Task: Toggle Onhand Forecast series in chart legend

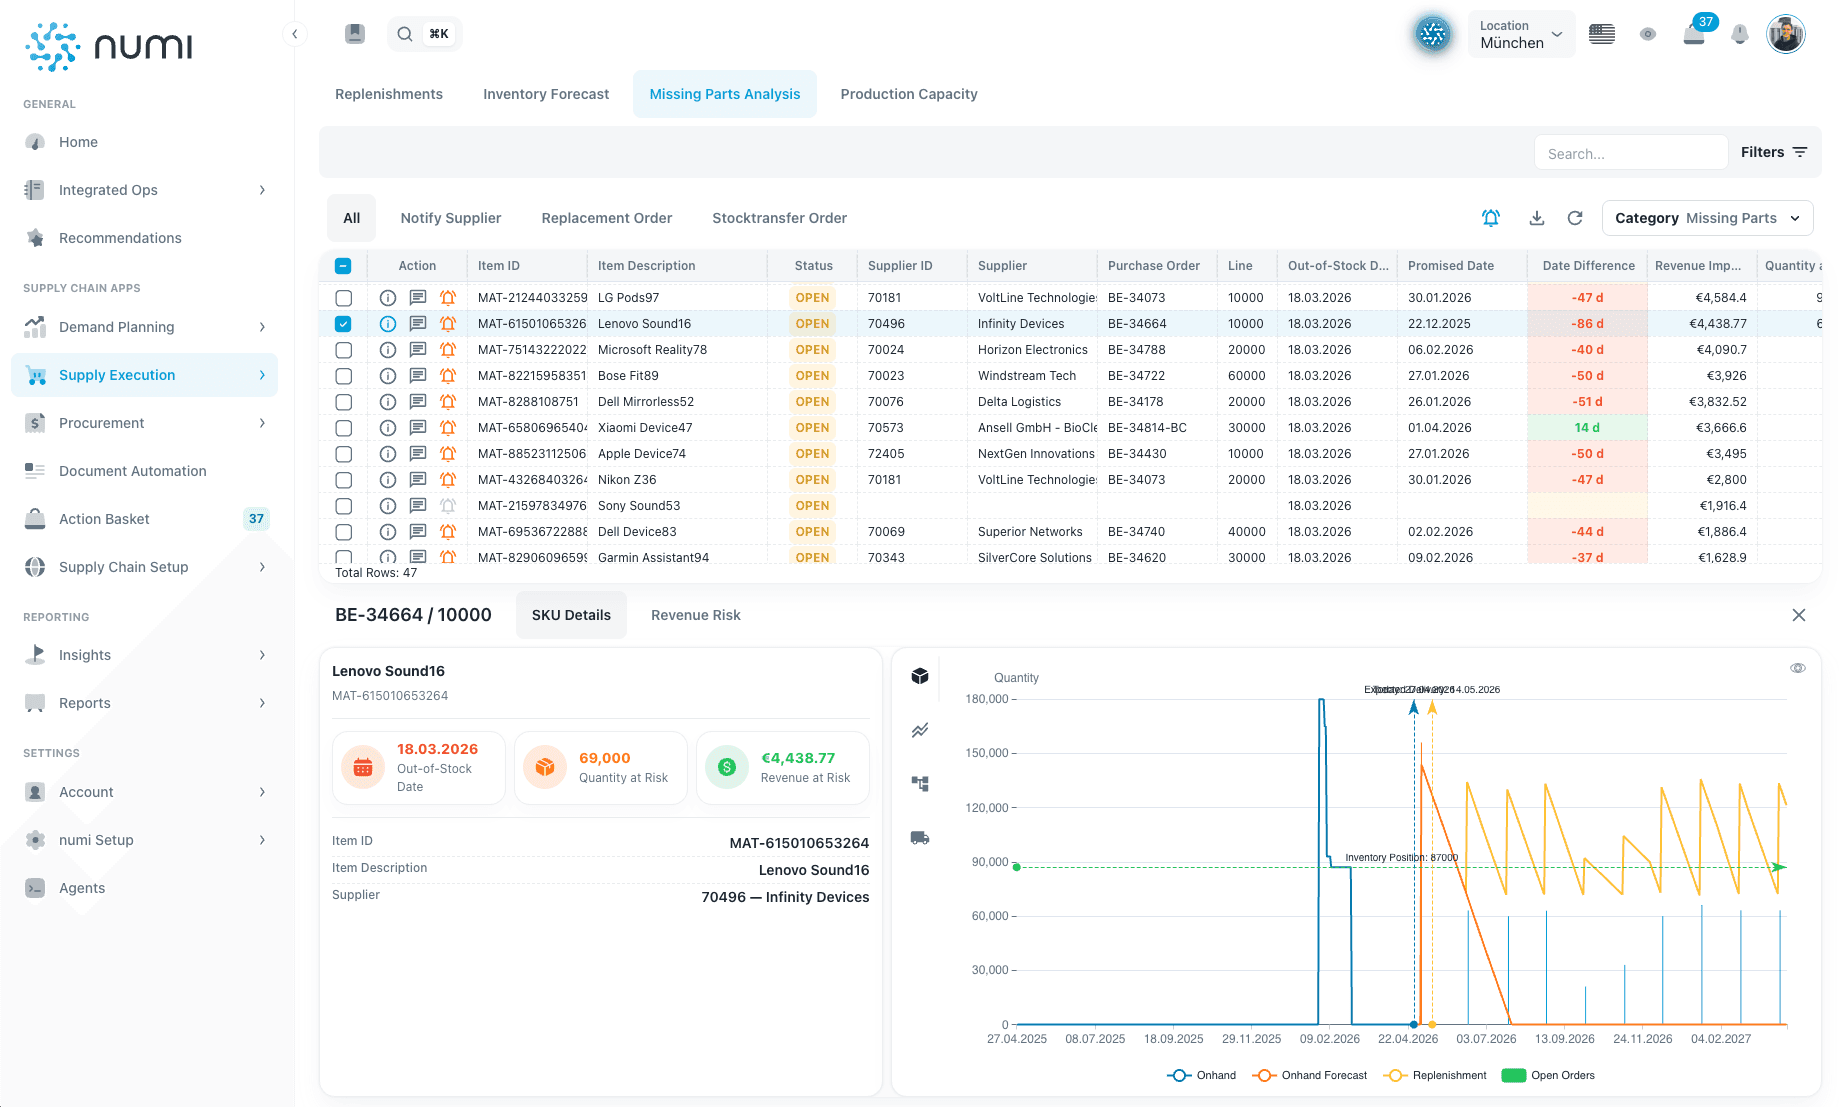Action: 1309,1075
